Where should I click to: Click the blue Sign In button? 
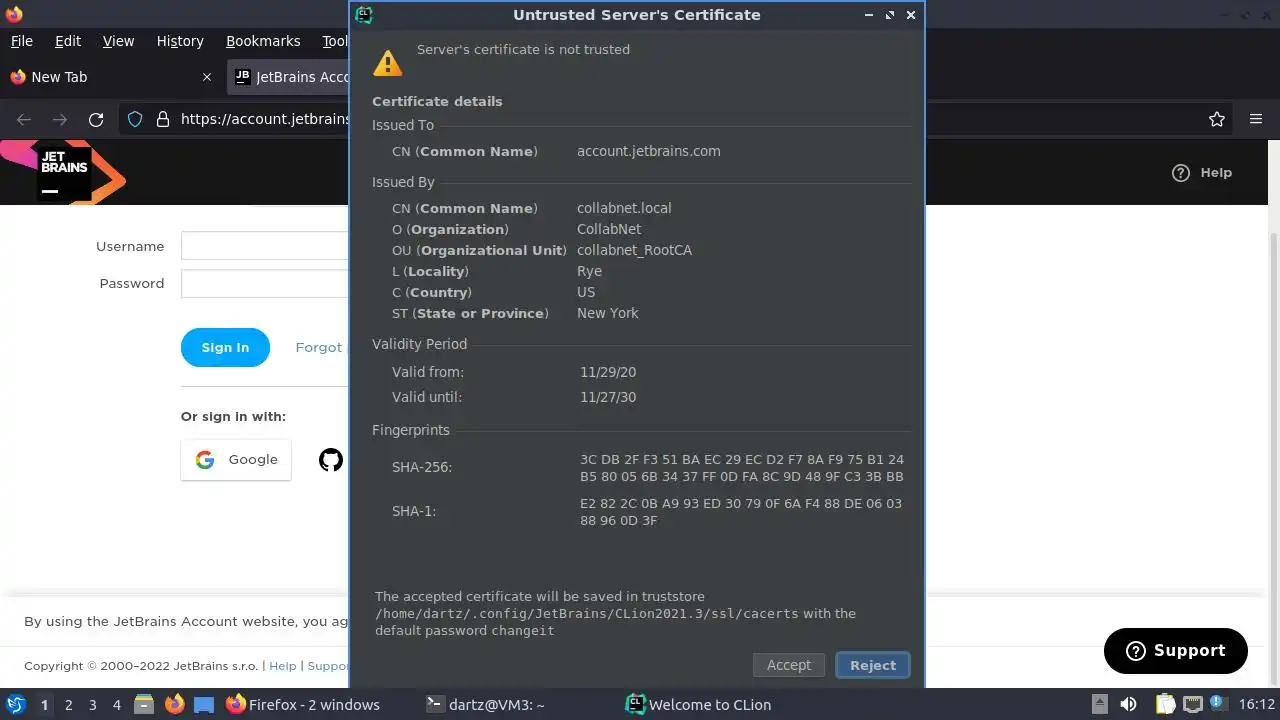coord(225,347)
